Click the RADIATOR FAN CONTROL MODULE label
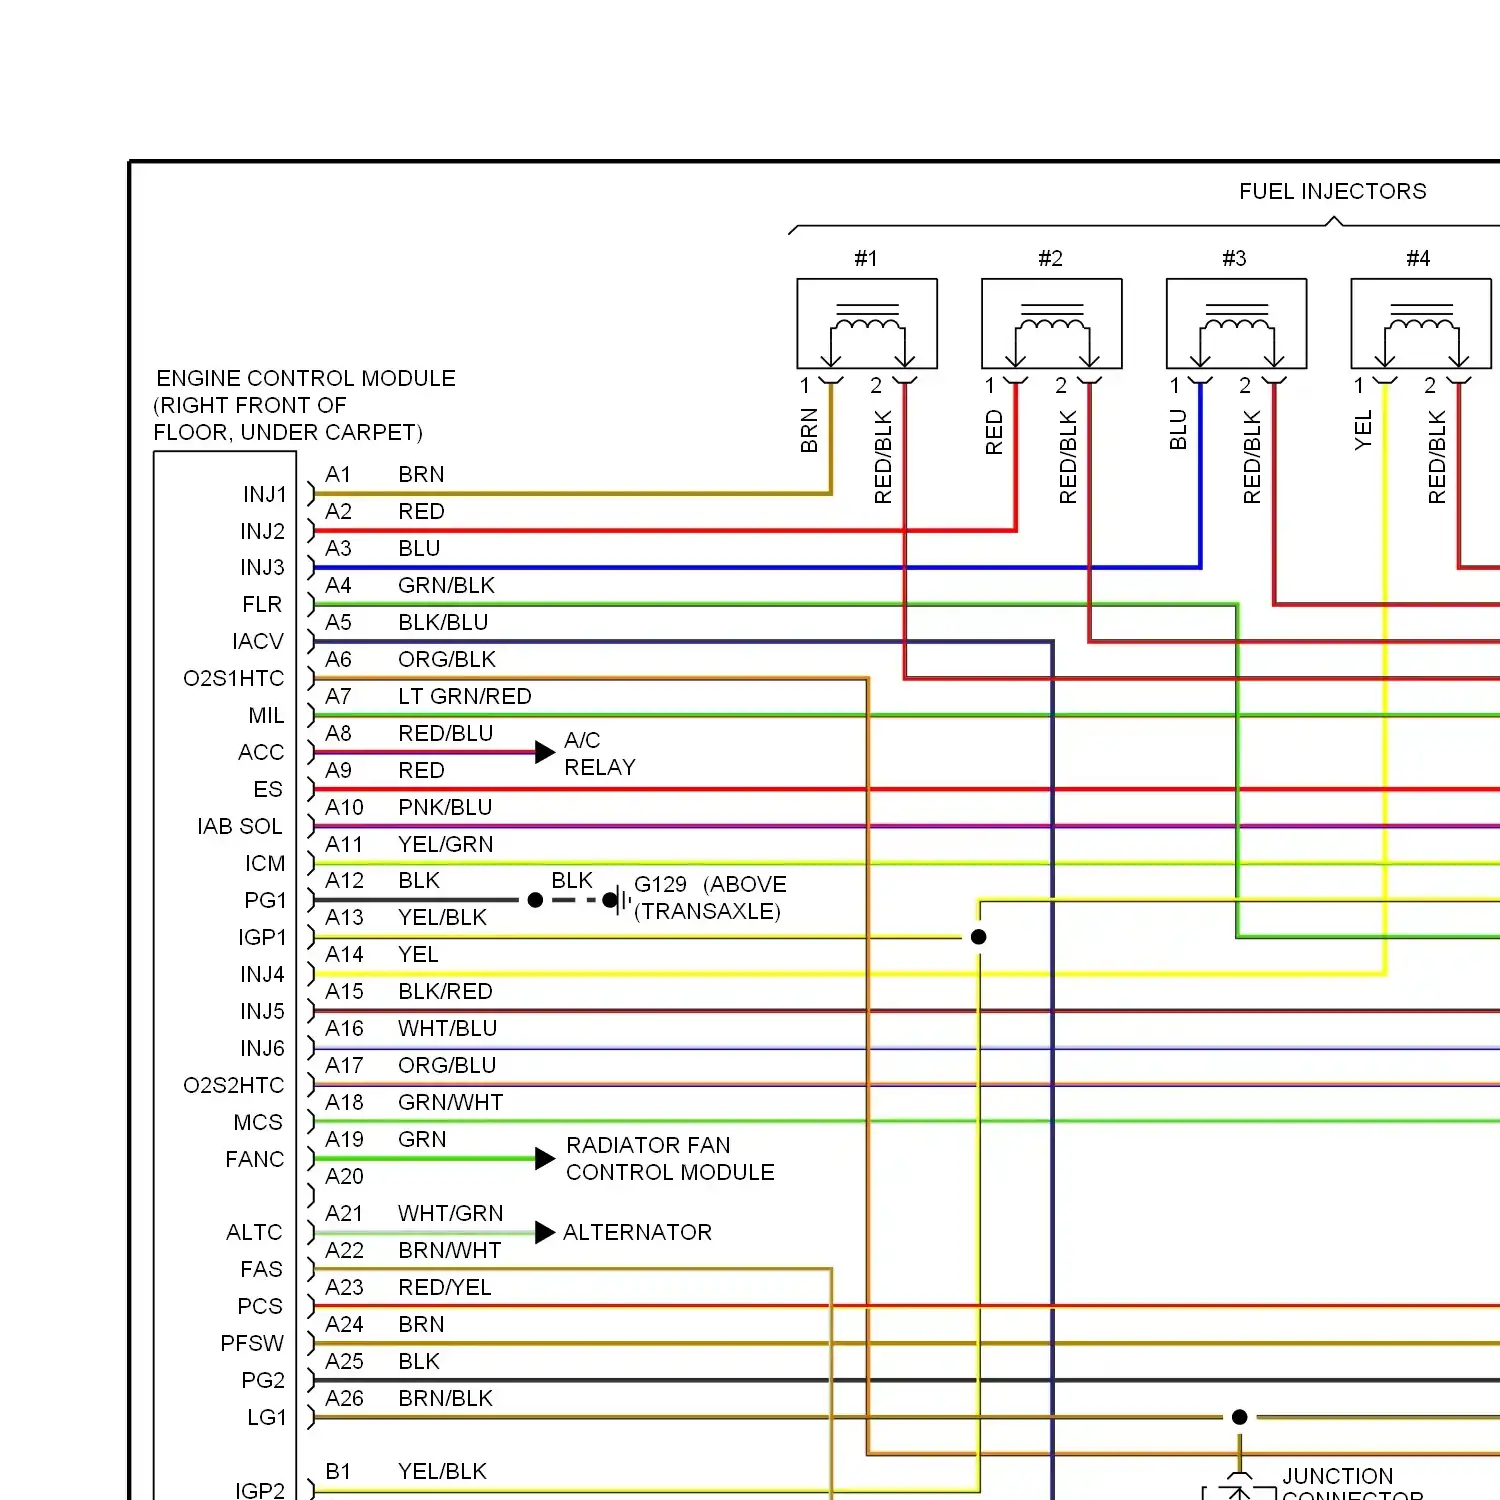Screen dimensions: 1500x1500 pos(670,1159)
